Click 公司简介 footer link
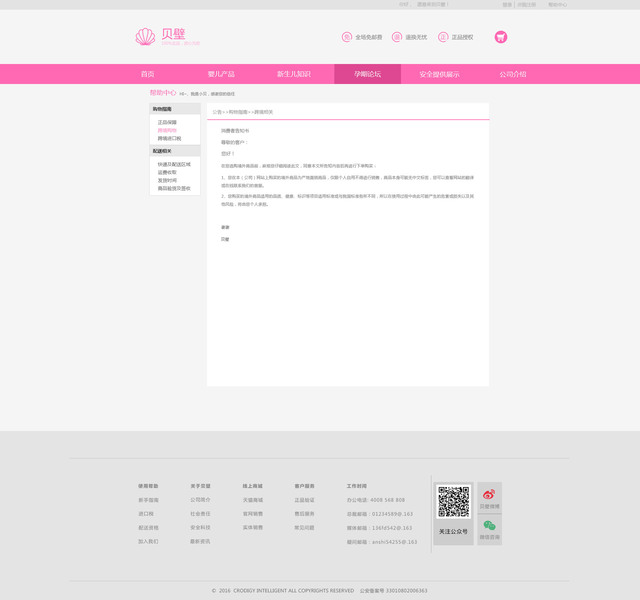The image size is (640, 600). tap(200, 500)
